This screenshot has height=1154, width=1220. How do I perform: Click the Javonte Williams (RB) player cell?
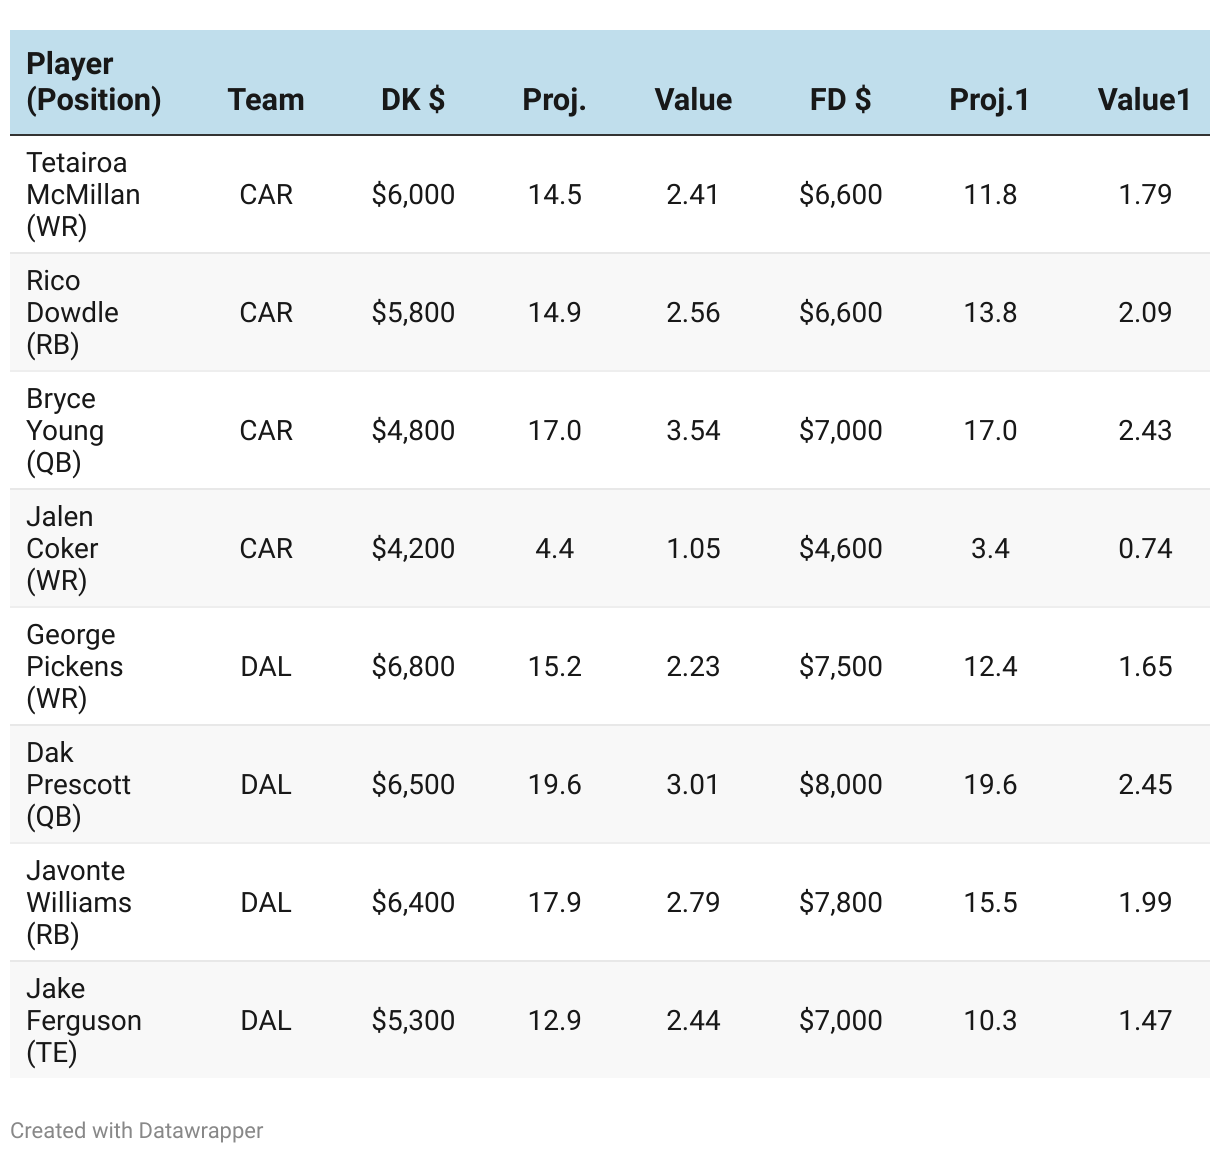[x=78, y=902]
